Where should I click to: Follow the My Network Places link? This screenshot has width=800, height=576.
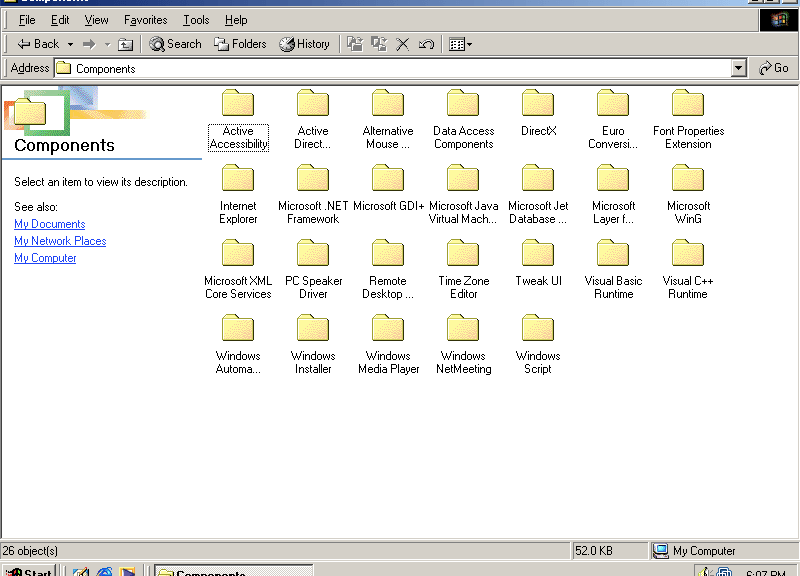click(60, 241)
